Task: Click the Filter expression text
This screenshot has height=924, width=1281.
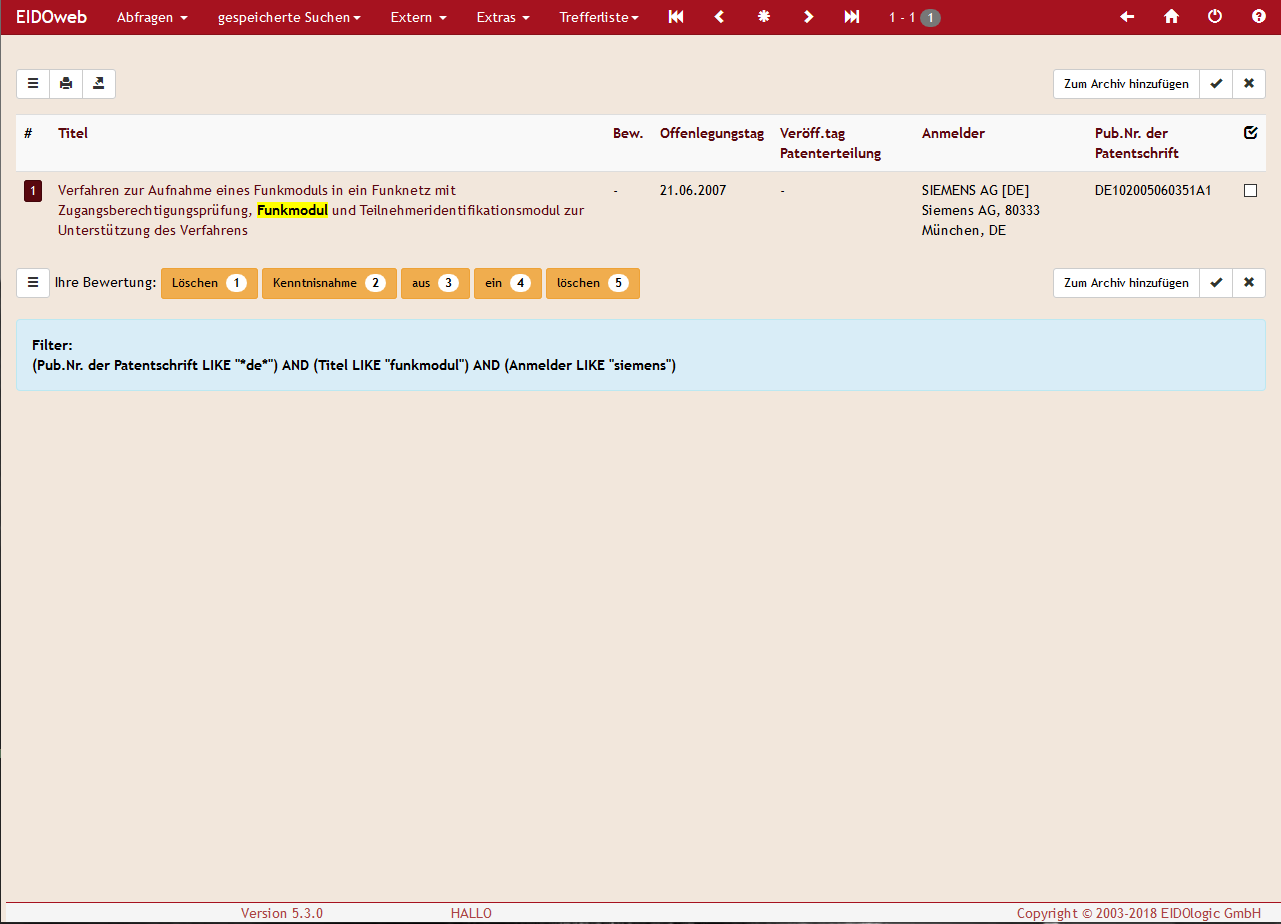Action: [354, 366]
